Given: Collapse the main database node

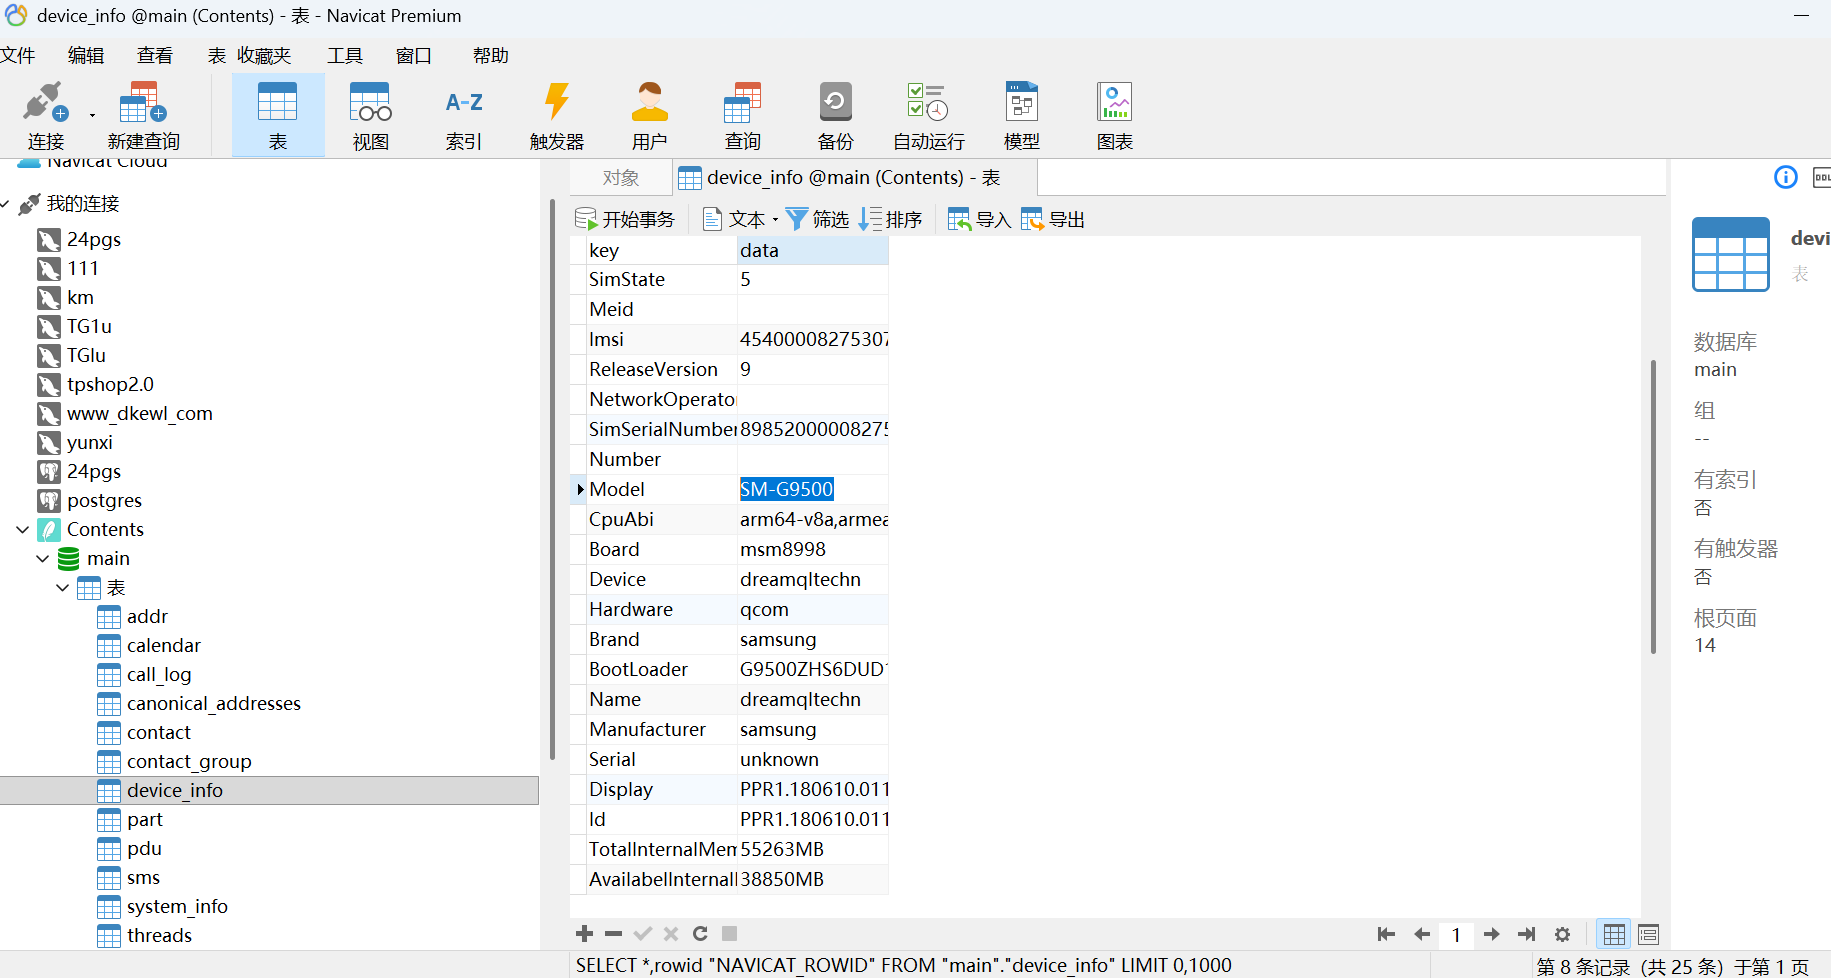Looking at the screenshot, I should 43,559.
